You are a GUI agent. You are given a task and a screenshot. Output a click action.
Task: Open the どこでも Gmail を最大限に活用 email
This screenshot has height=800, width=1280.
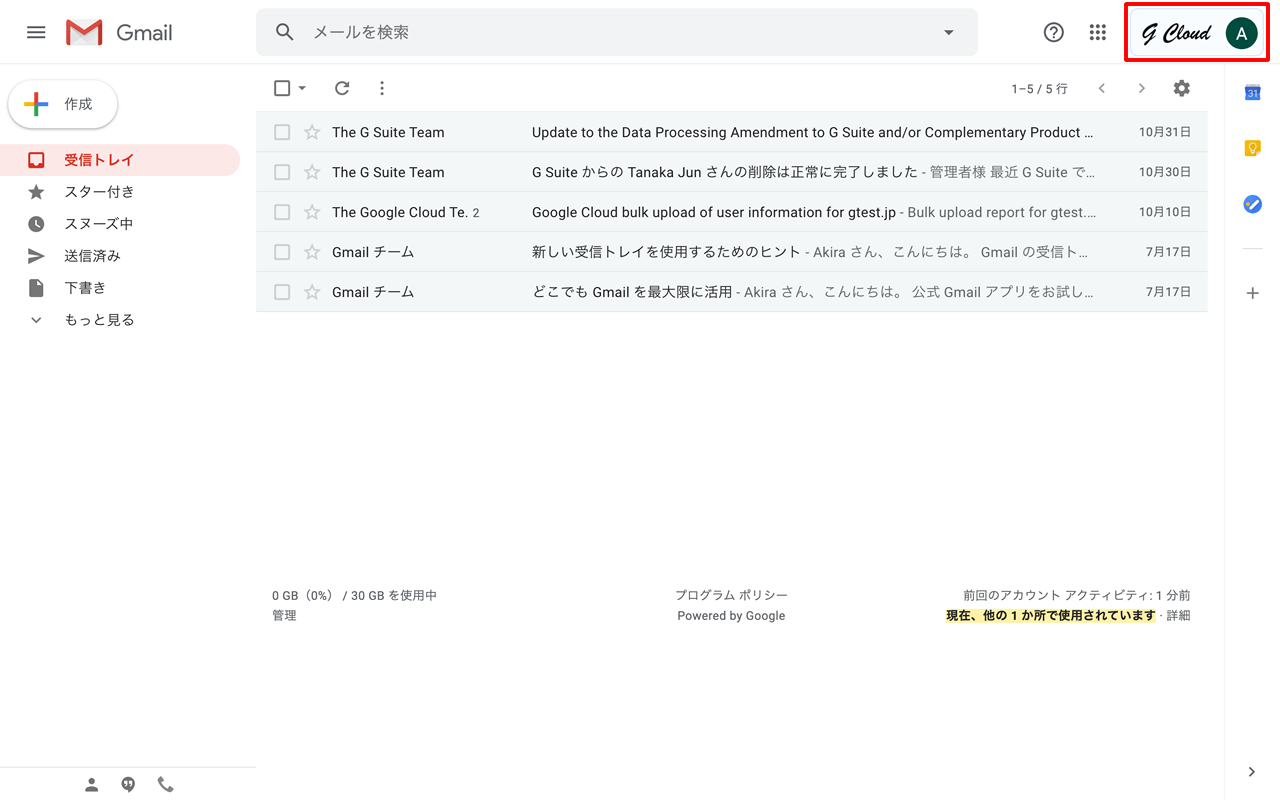[632, 292]
